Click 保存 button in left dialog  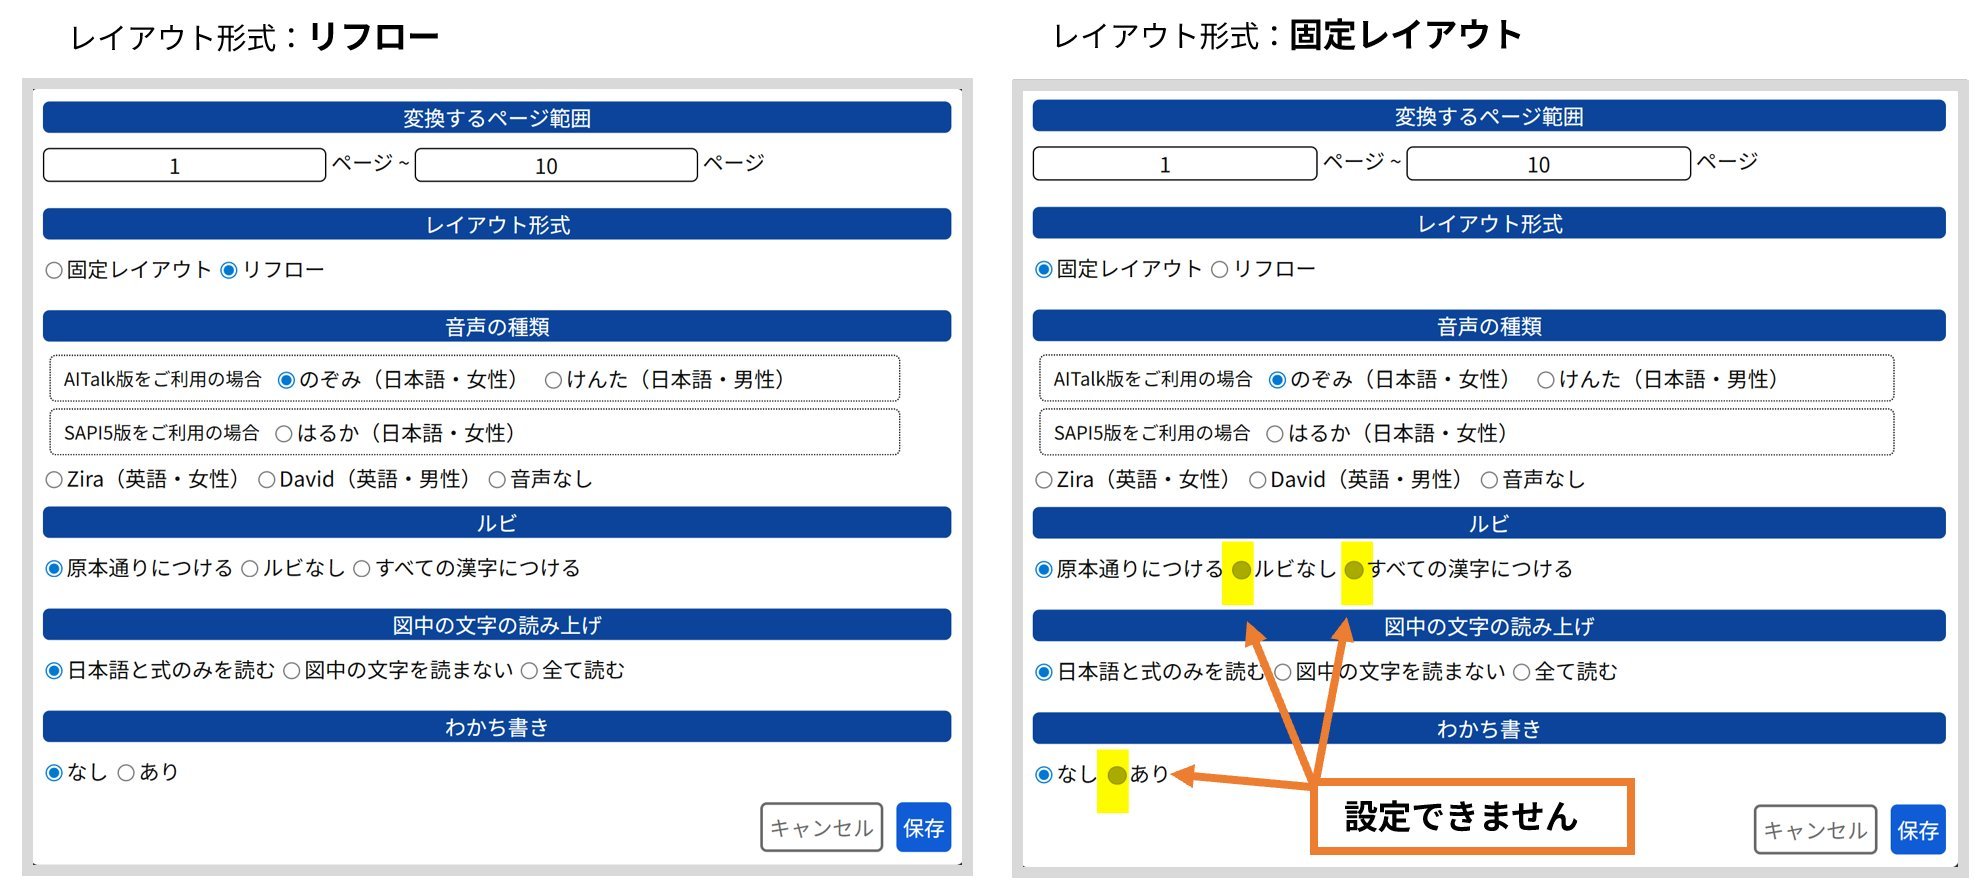[x=922, y=828]
